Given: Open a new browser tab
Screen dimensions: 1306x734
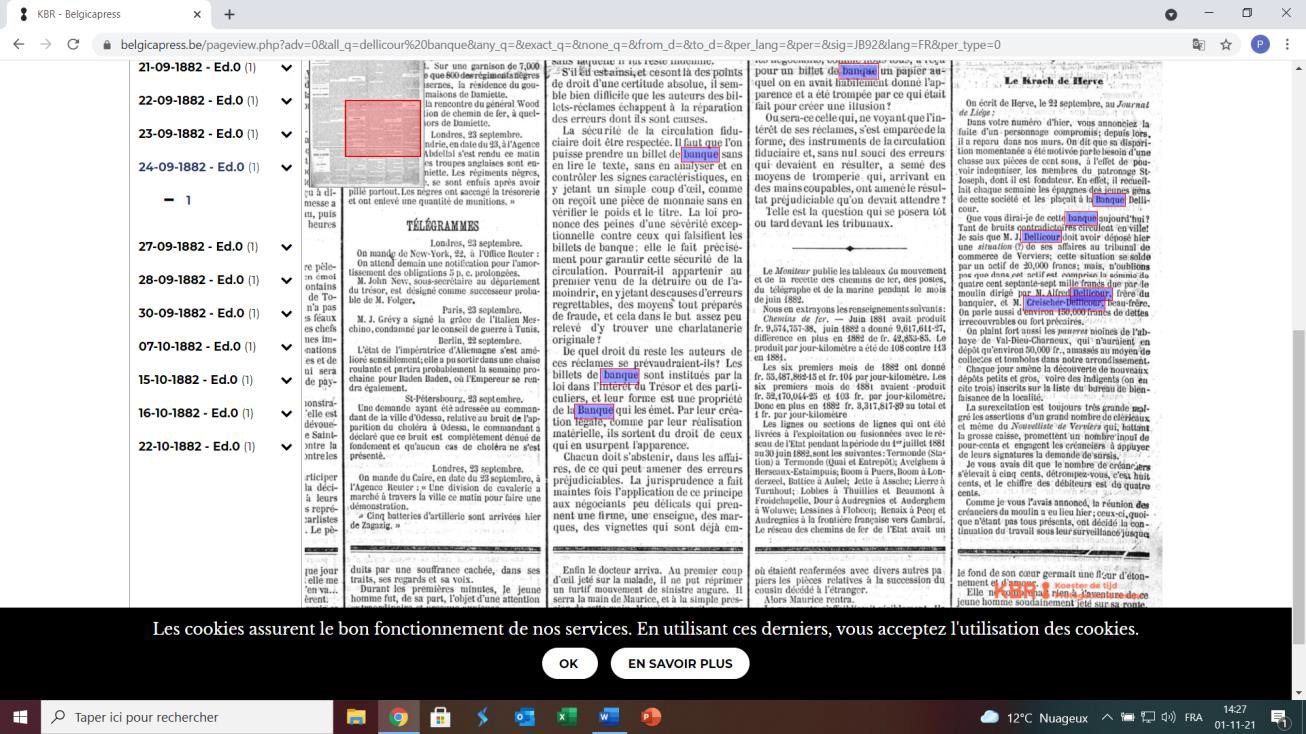Looking at the screenshot, I should pyautogui.click(x=229, y=14).
